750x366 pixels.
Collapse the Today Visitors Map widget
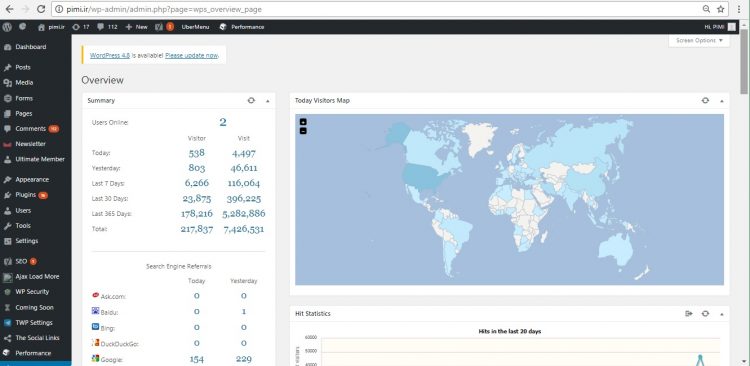[x=721, y=101]
